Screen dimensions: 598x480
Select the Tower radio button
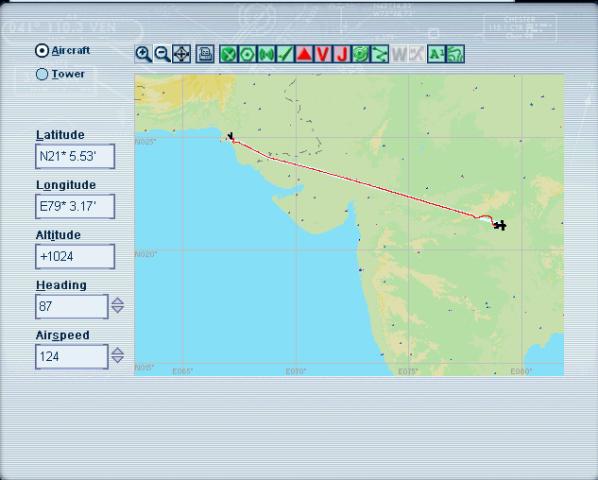tap(42, 74)
